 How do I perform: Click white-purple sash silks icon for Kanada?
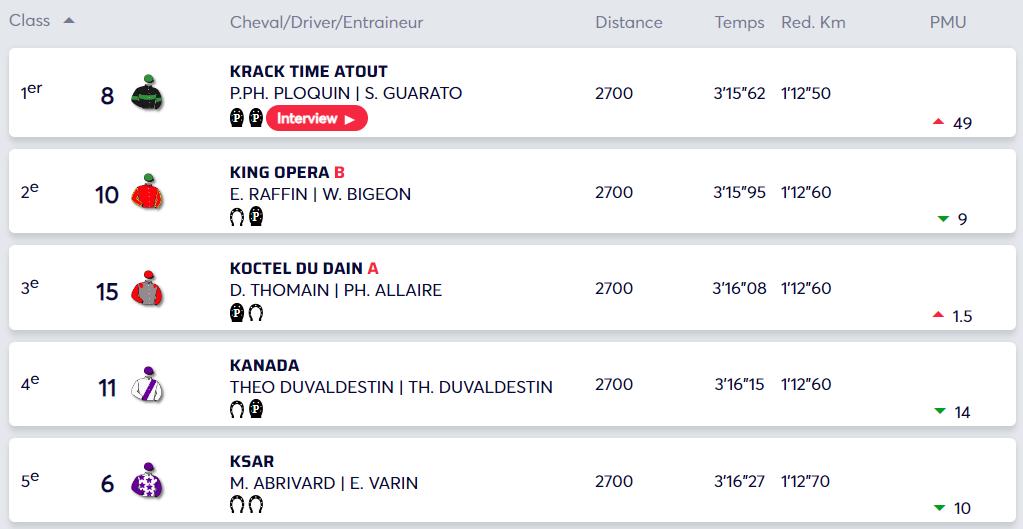[146, 385]
